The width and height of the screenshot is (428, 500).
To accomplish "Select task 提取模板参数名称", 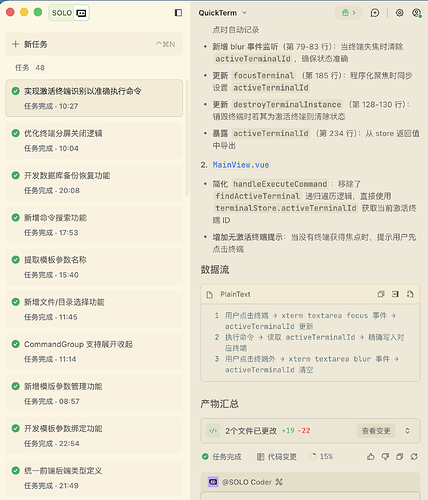I will click(x=94, y=267).
